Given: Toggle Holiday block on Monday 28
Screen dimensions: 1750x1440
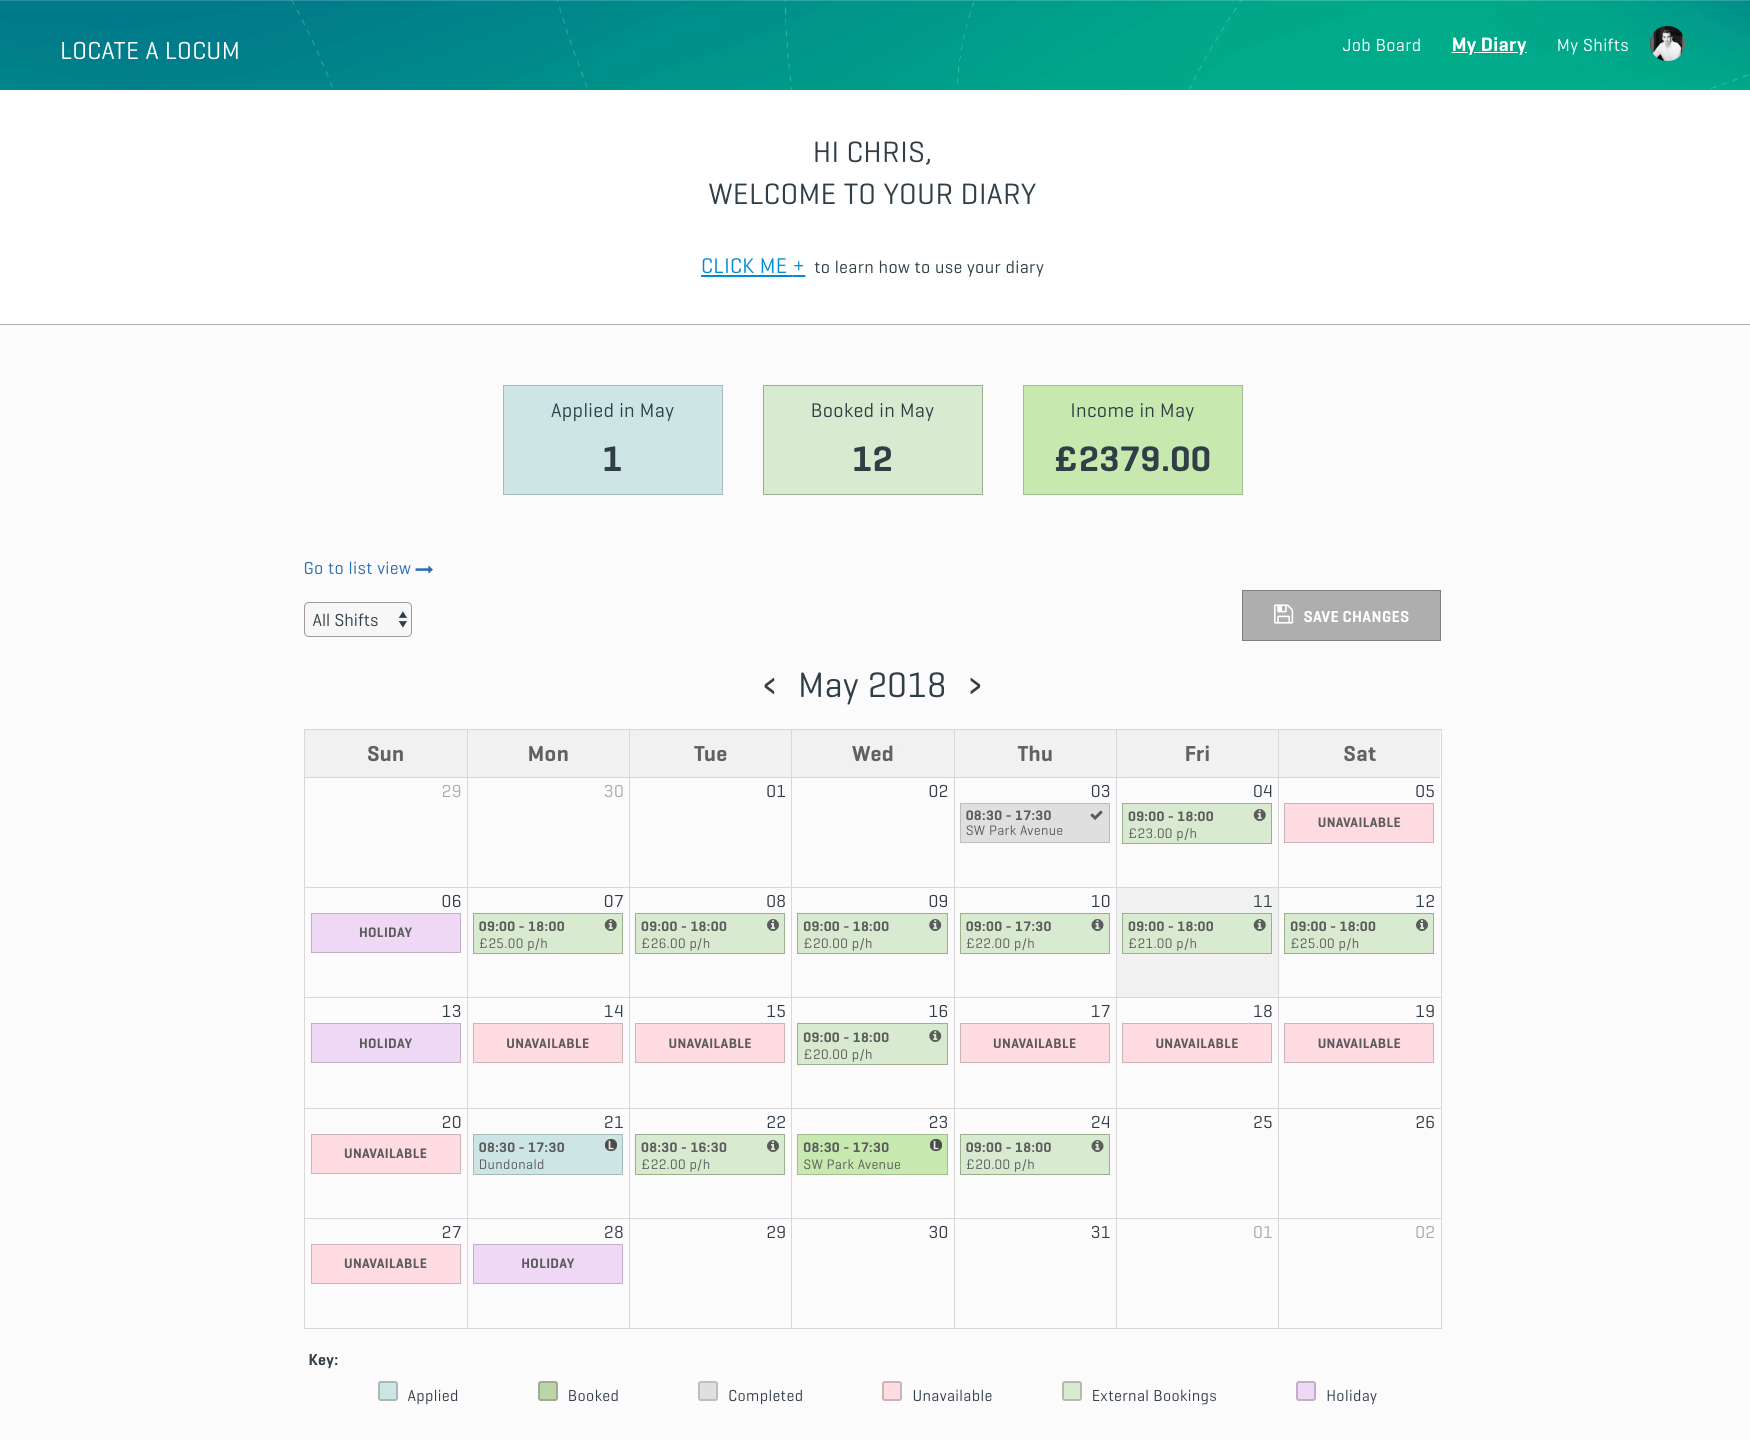Looking at the screenshot, I should click(547, 1264).
